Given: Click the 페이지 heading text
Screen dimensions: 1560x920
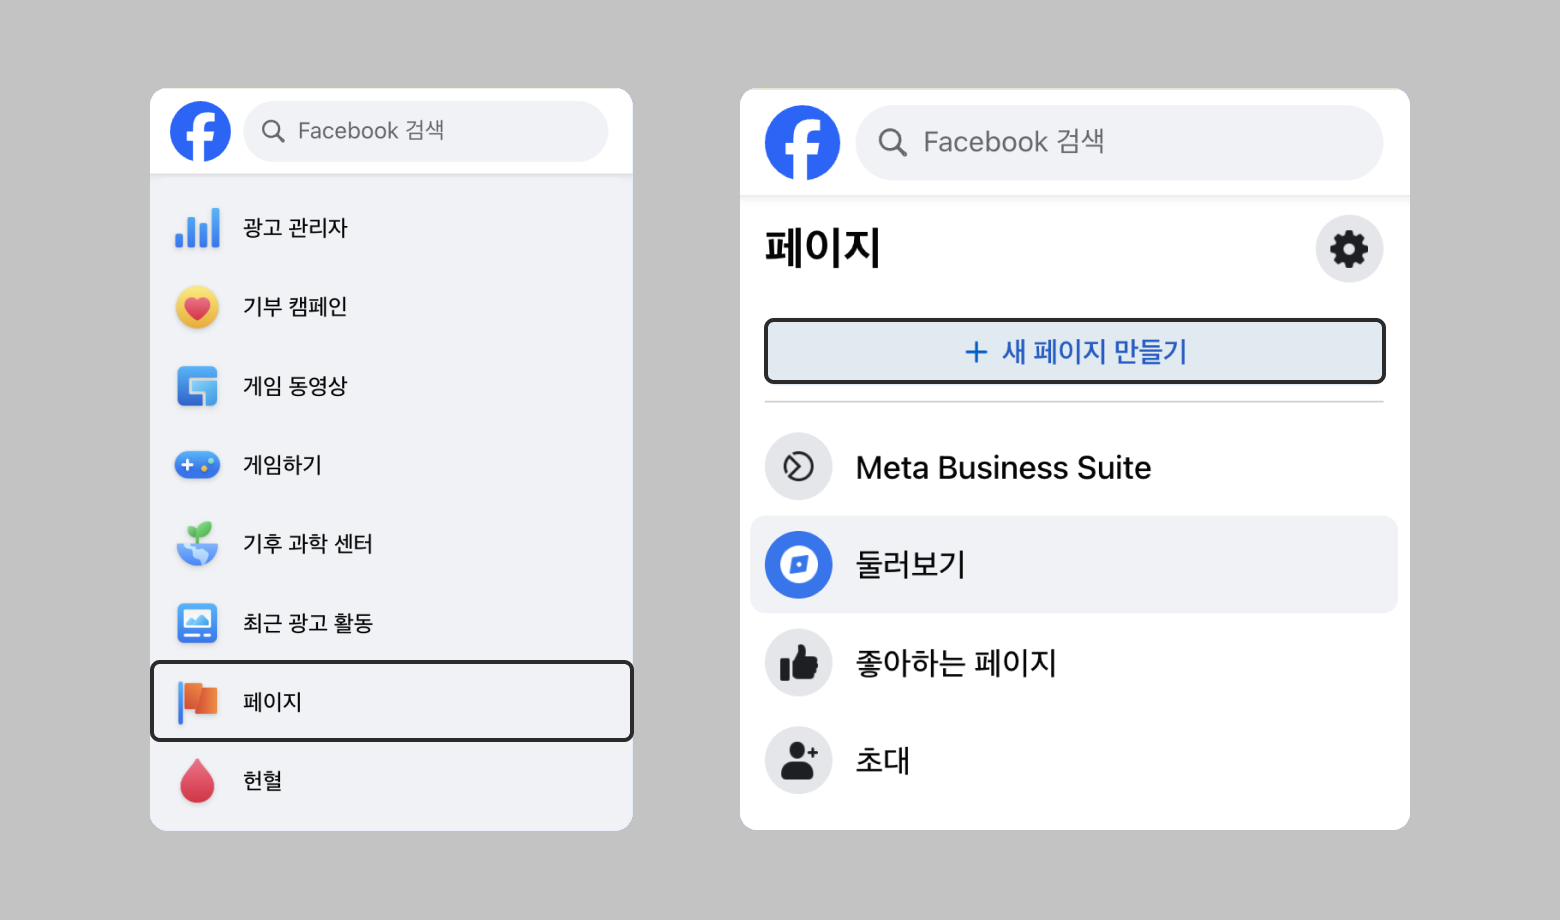Looking at the screenshot, I should click(x=822, y=248).
